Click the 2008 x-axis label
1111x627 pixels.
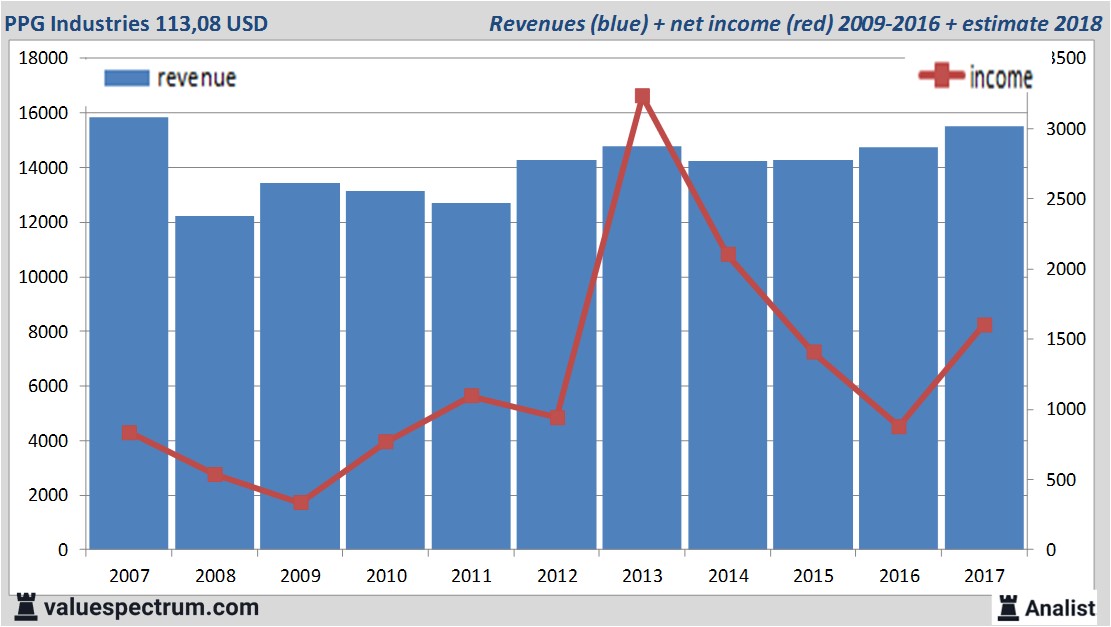coord(215,575)
